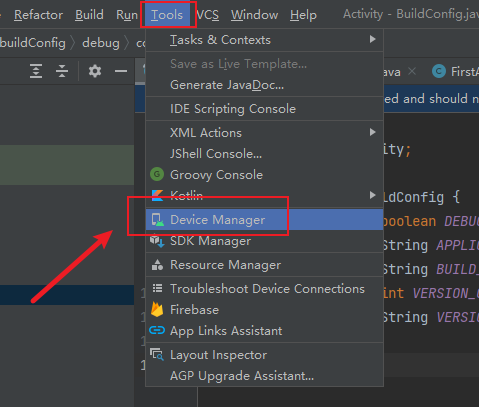This screenshot has width=479, height=407.
Task: Click the Layout Inspector magnifier icon
Action: click(x=157, y=354)
